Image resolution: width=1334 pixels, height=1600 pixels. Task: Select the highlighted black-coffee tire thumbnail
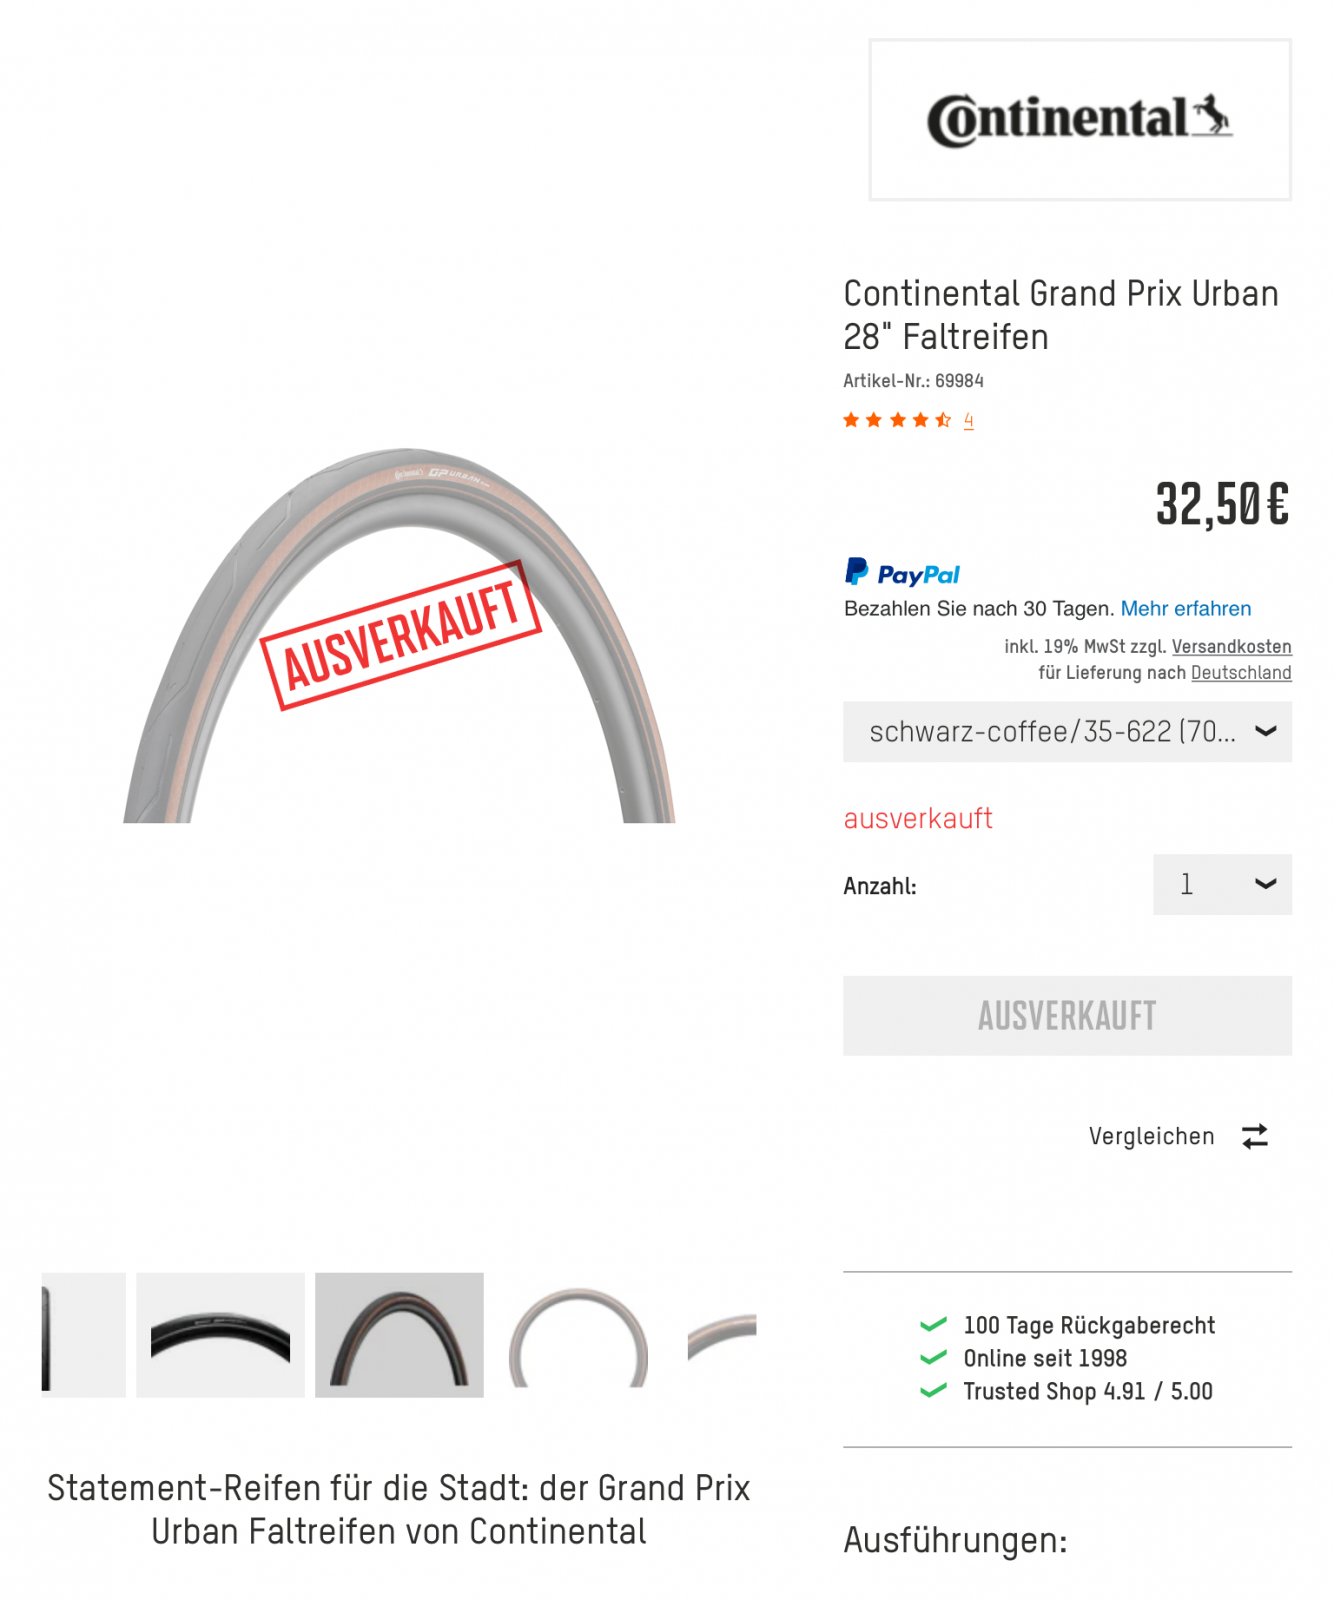[399, 1335]
